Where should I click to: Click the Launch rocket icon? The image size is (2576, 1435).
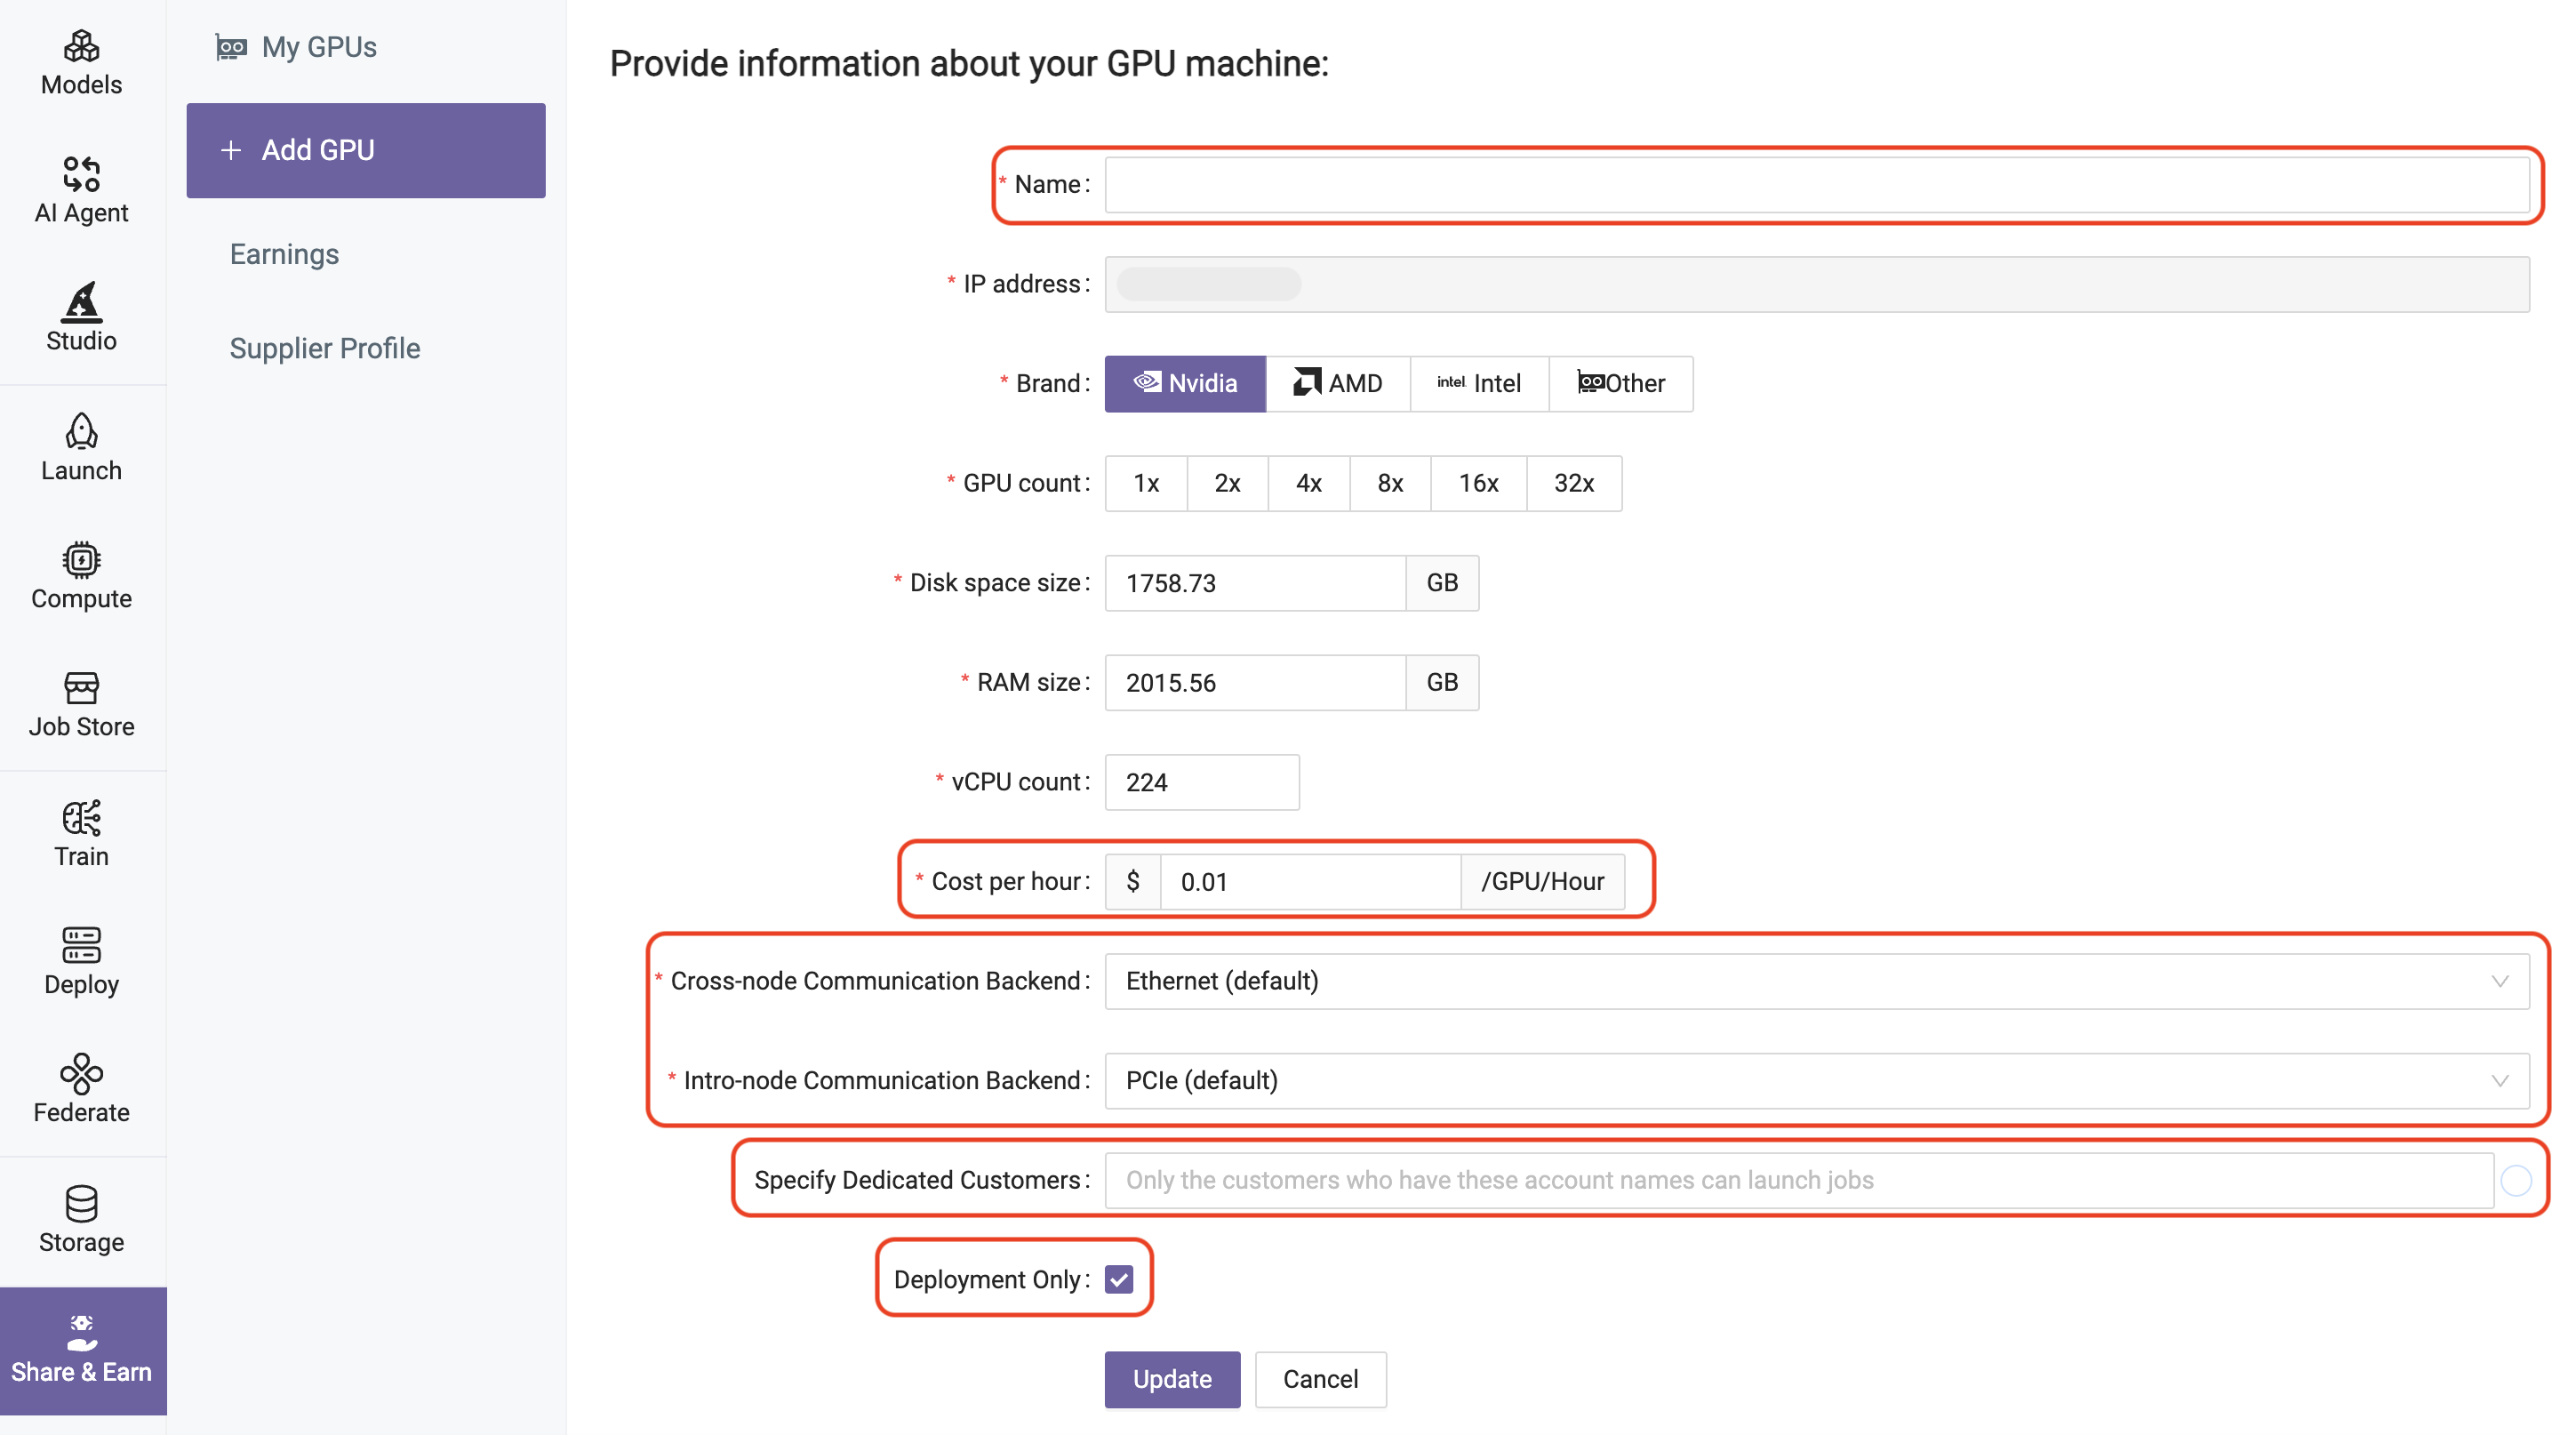point(81,432)
